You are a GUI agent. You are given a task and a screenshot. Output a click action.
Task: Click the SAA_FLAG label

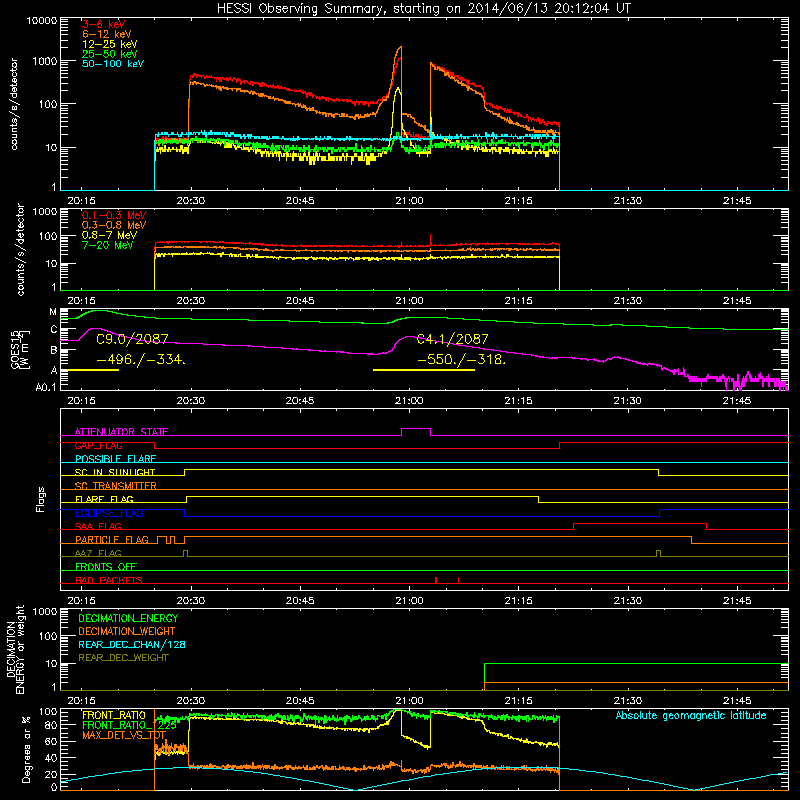98,526
